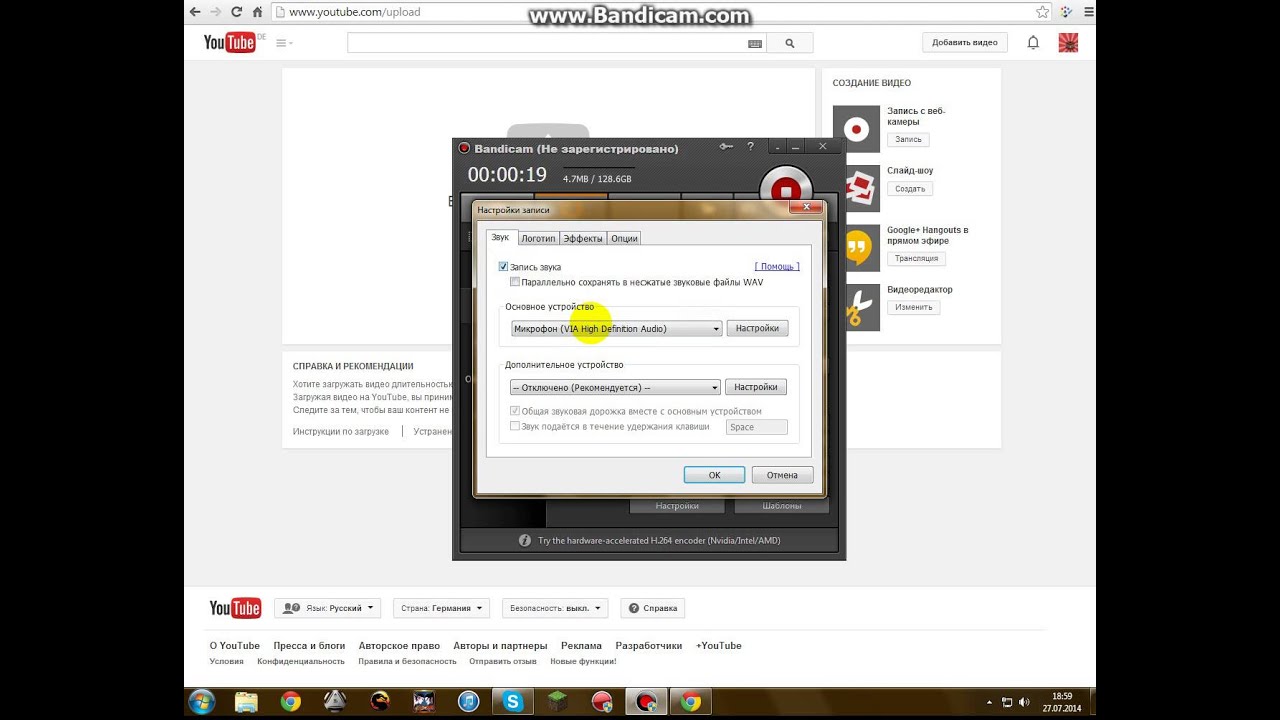Launch Minecraft from the taskbar
This screenshot has height=720, width=1280.
(x=557, y=702)
